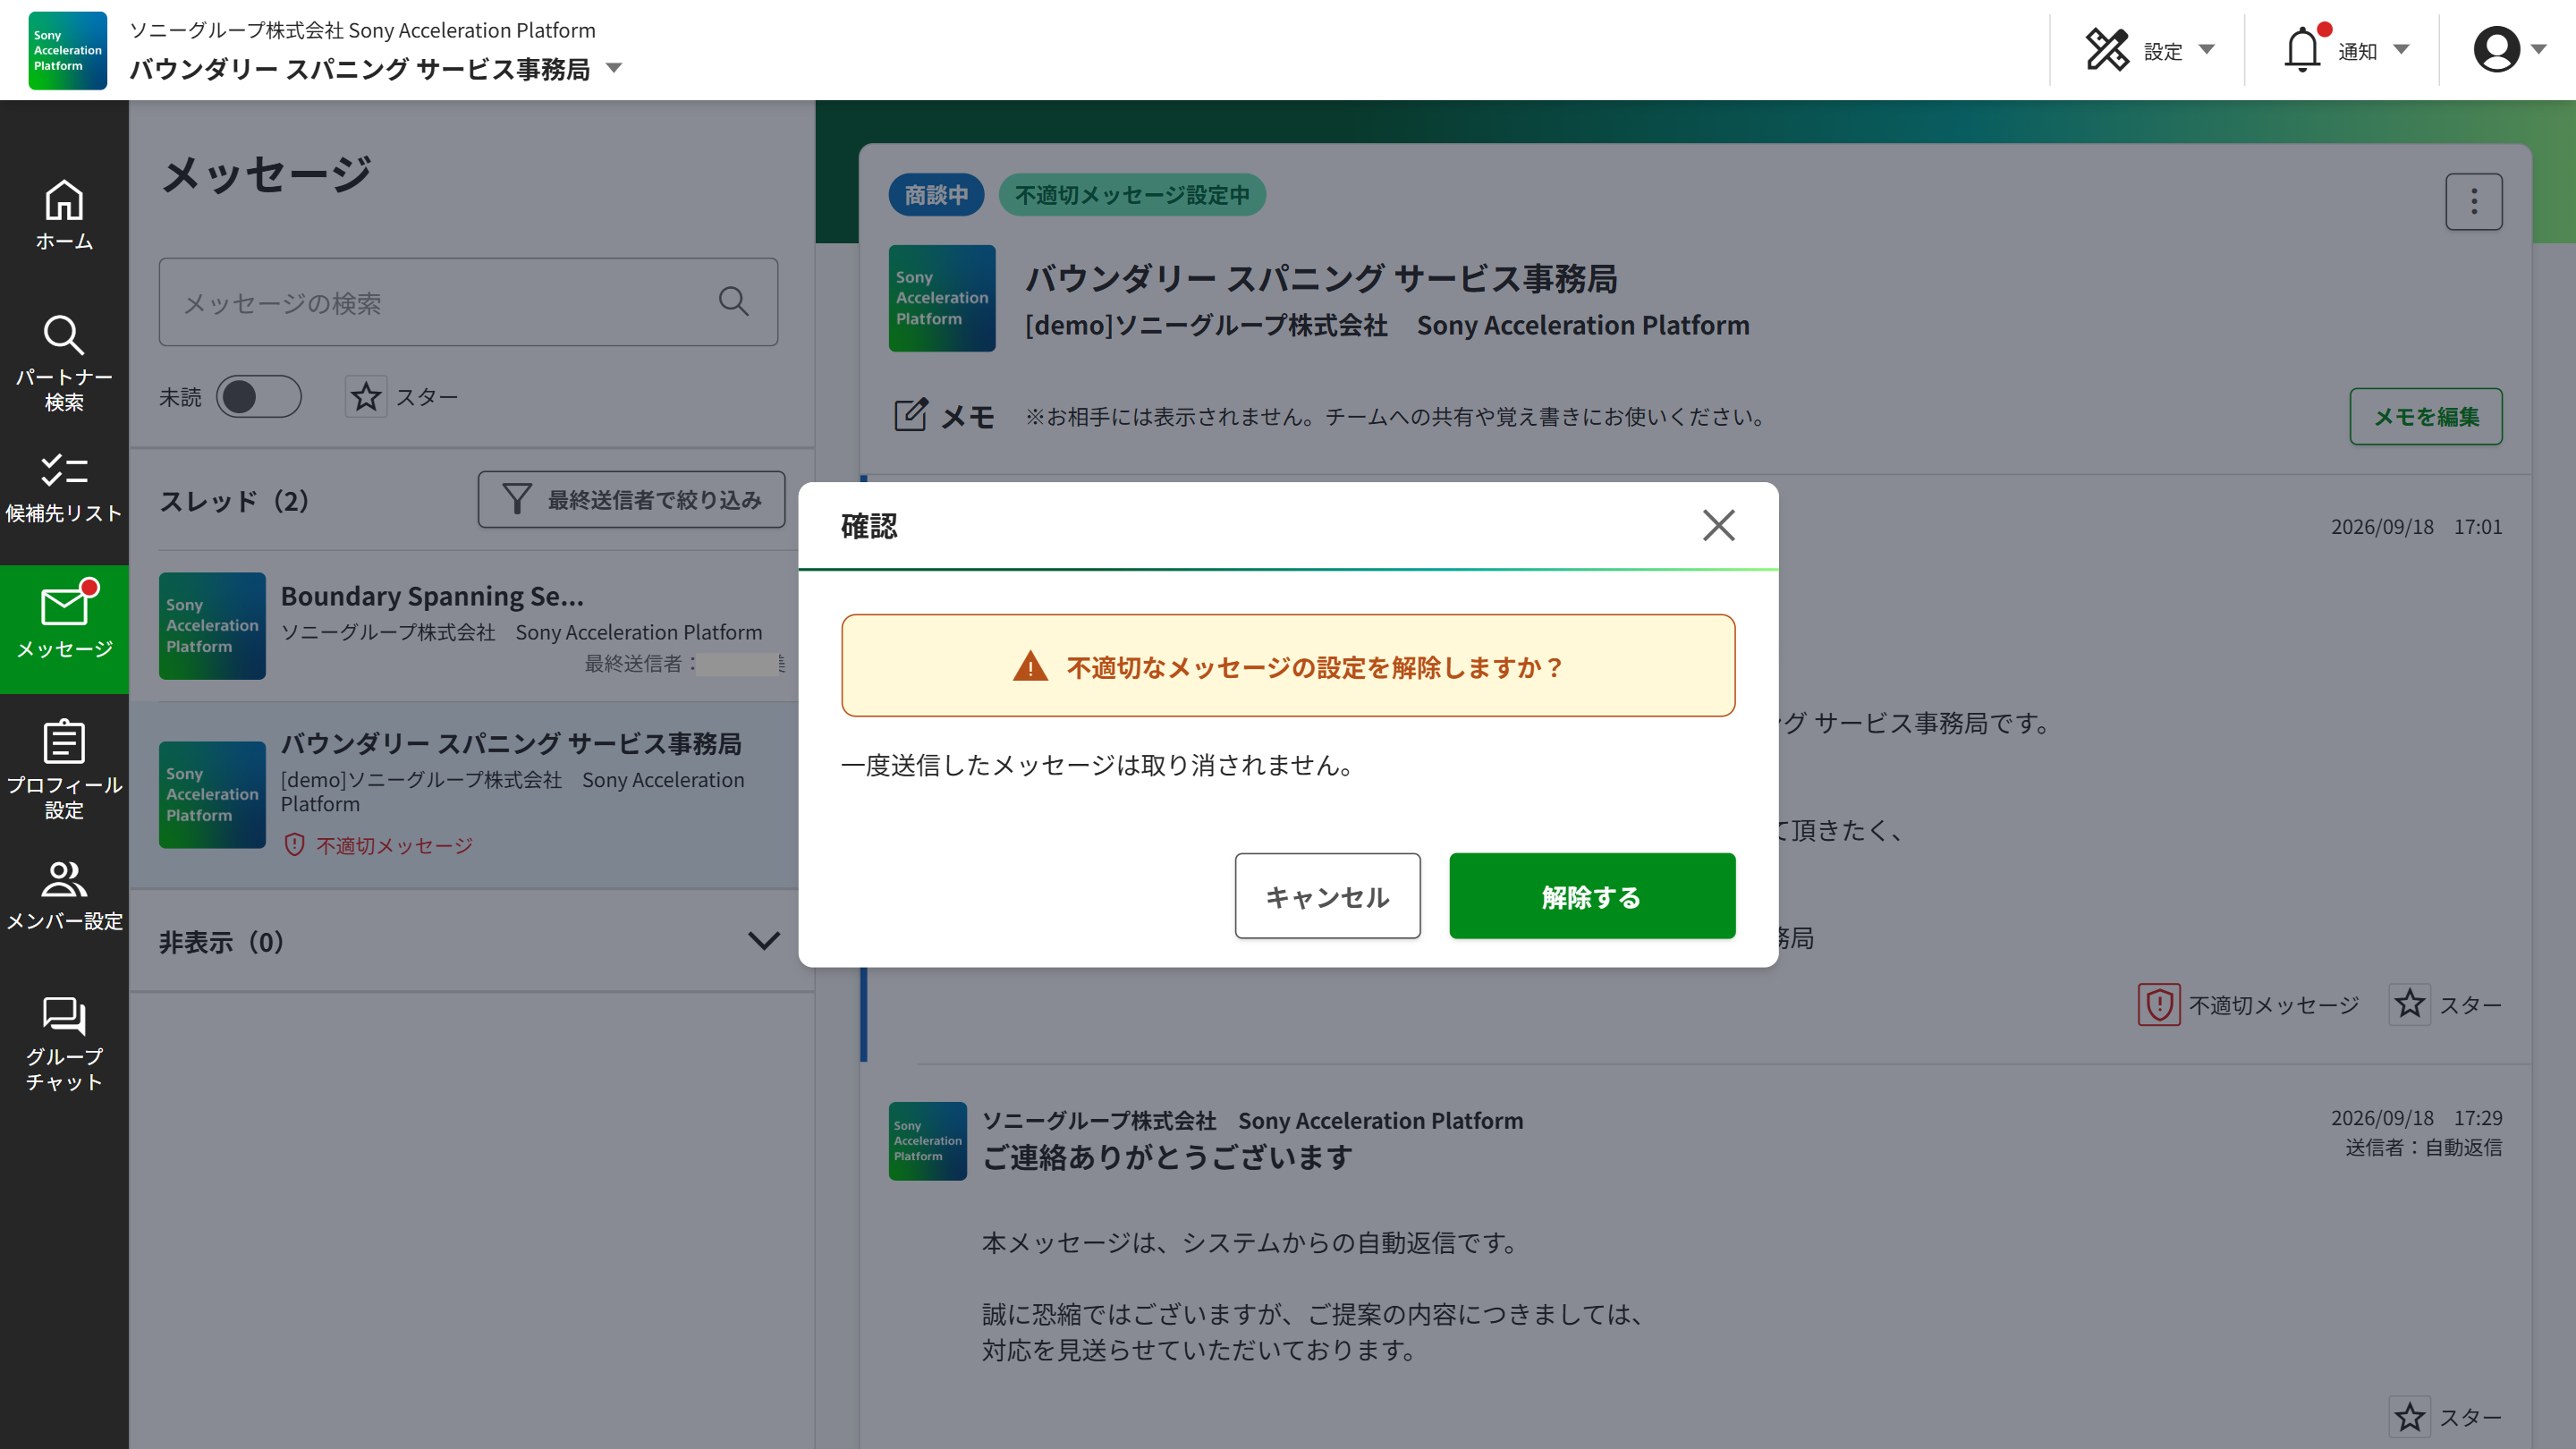Open パートナー検索 in the sidebar
The width and height of the screenshot is (2576, 1449).
(64, 363)
